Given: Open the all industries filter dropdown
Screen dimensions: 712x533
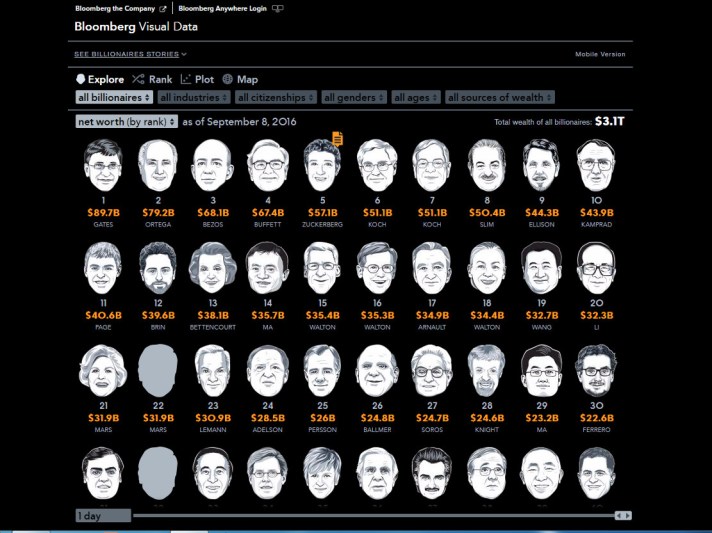Looking at the screenshot, I should [194, 97].
